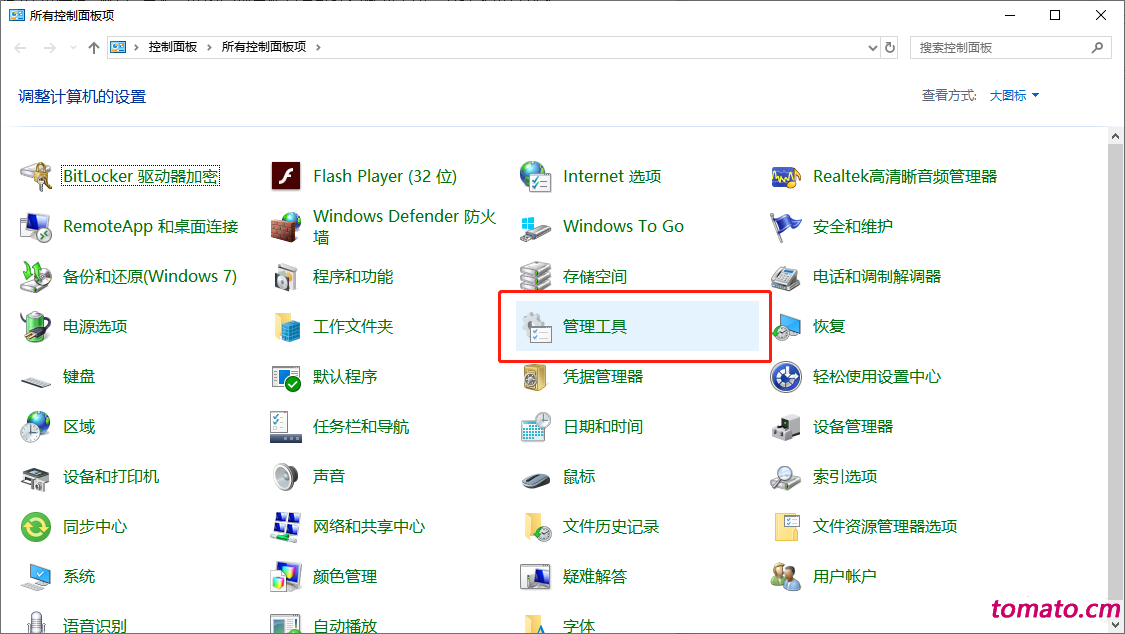Click the 用户帐户 label

pos(844,577)
